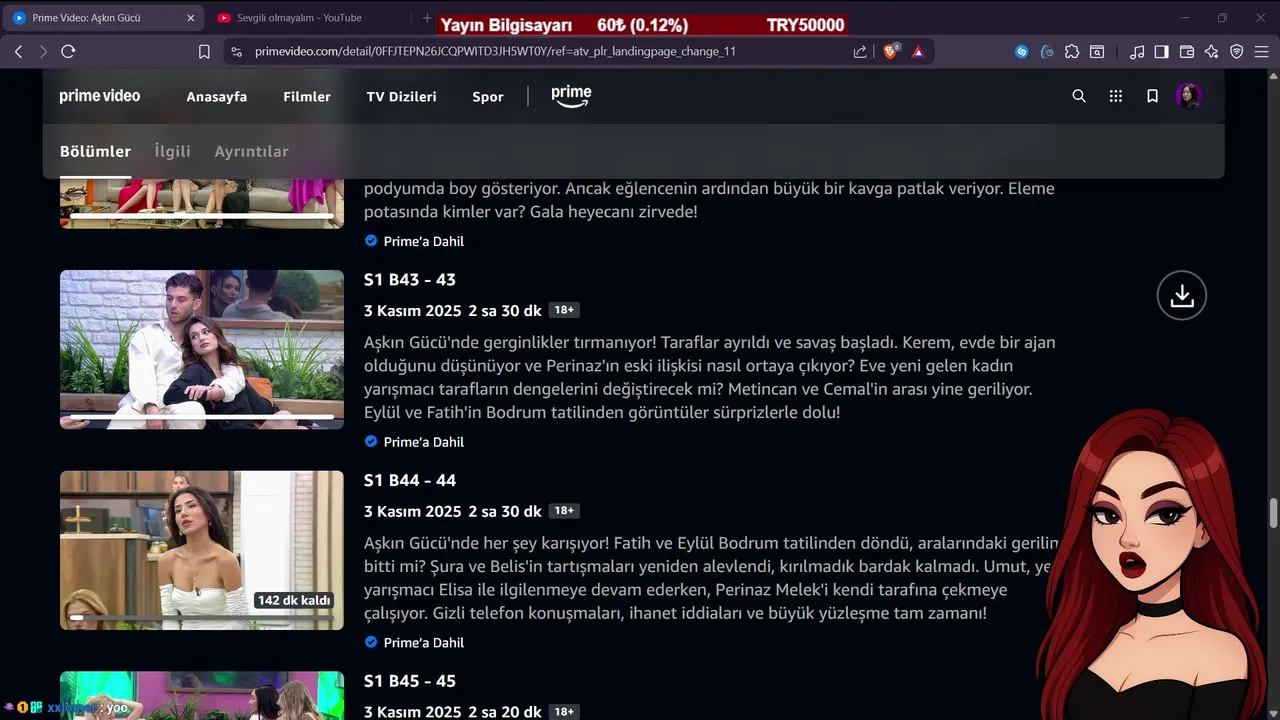This screenshot has width=1280, height=720.
Task: Switch to the İlgili tab
Action: pos(172,151)
